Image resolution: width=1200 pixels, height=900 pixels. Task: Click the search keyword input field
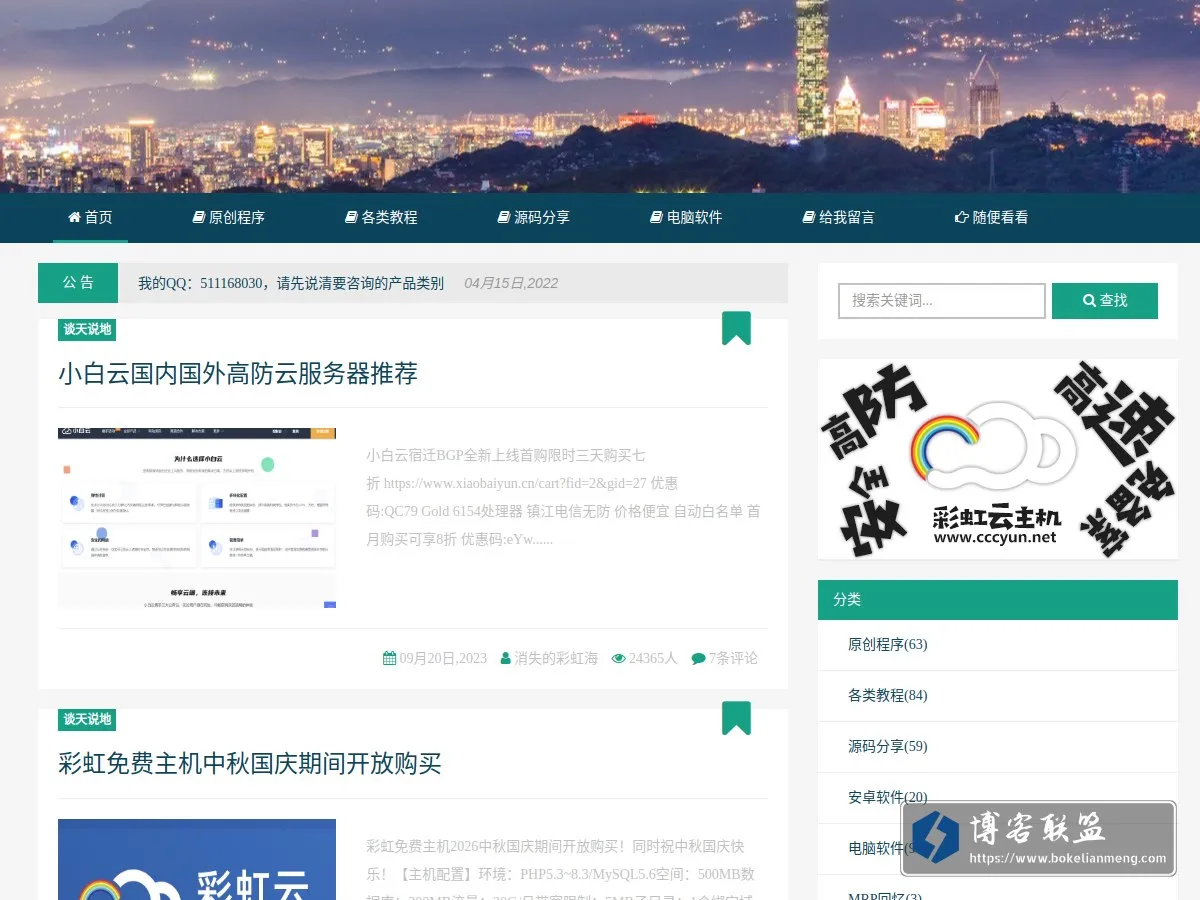[x=941, y=301]
